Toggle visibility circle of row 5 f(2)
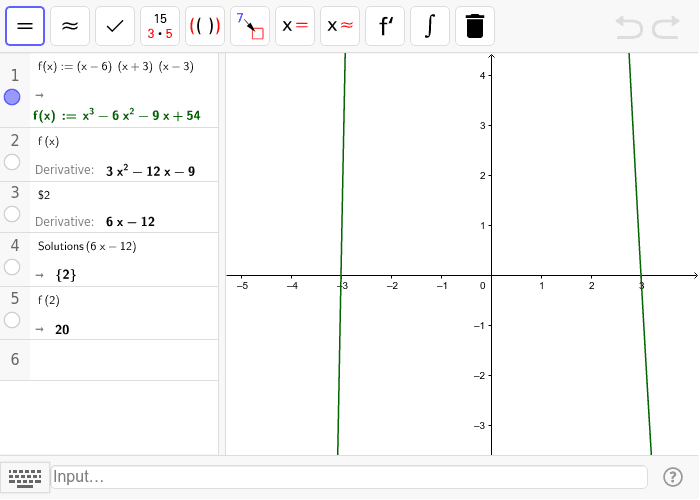The width and height of the screenshot is (700, 500). (12, 320)
